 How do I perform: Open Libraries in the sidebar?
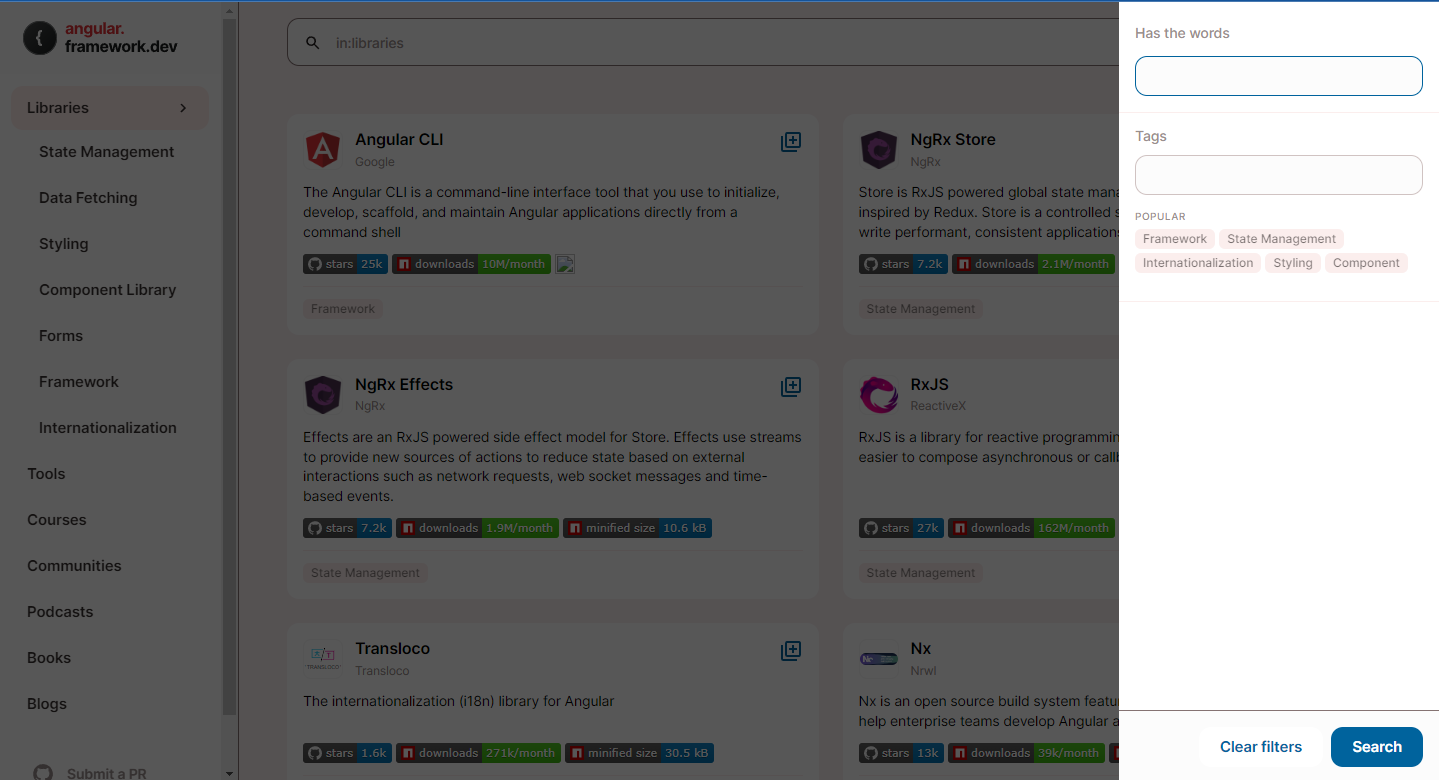[x=110, y=108]
